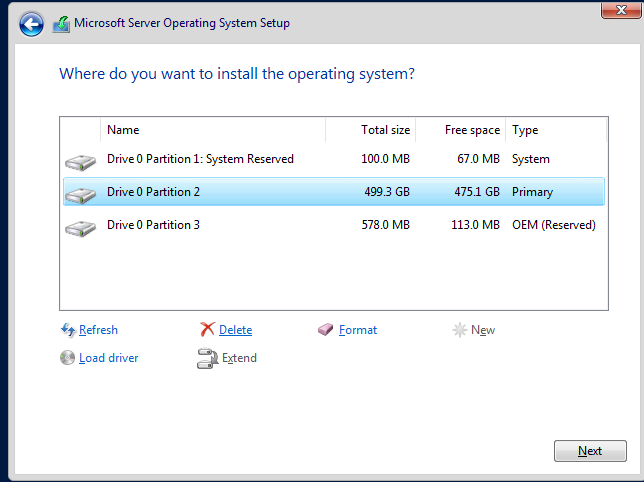Click the Extend partition link
The height and width of the screenshot is (484, 644).
click(x=239, y=358)
